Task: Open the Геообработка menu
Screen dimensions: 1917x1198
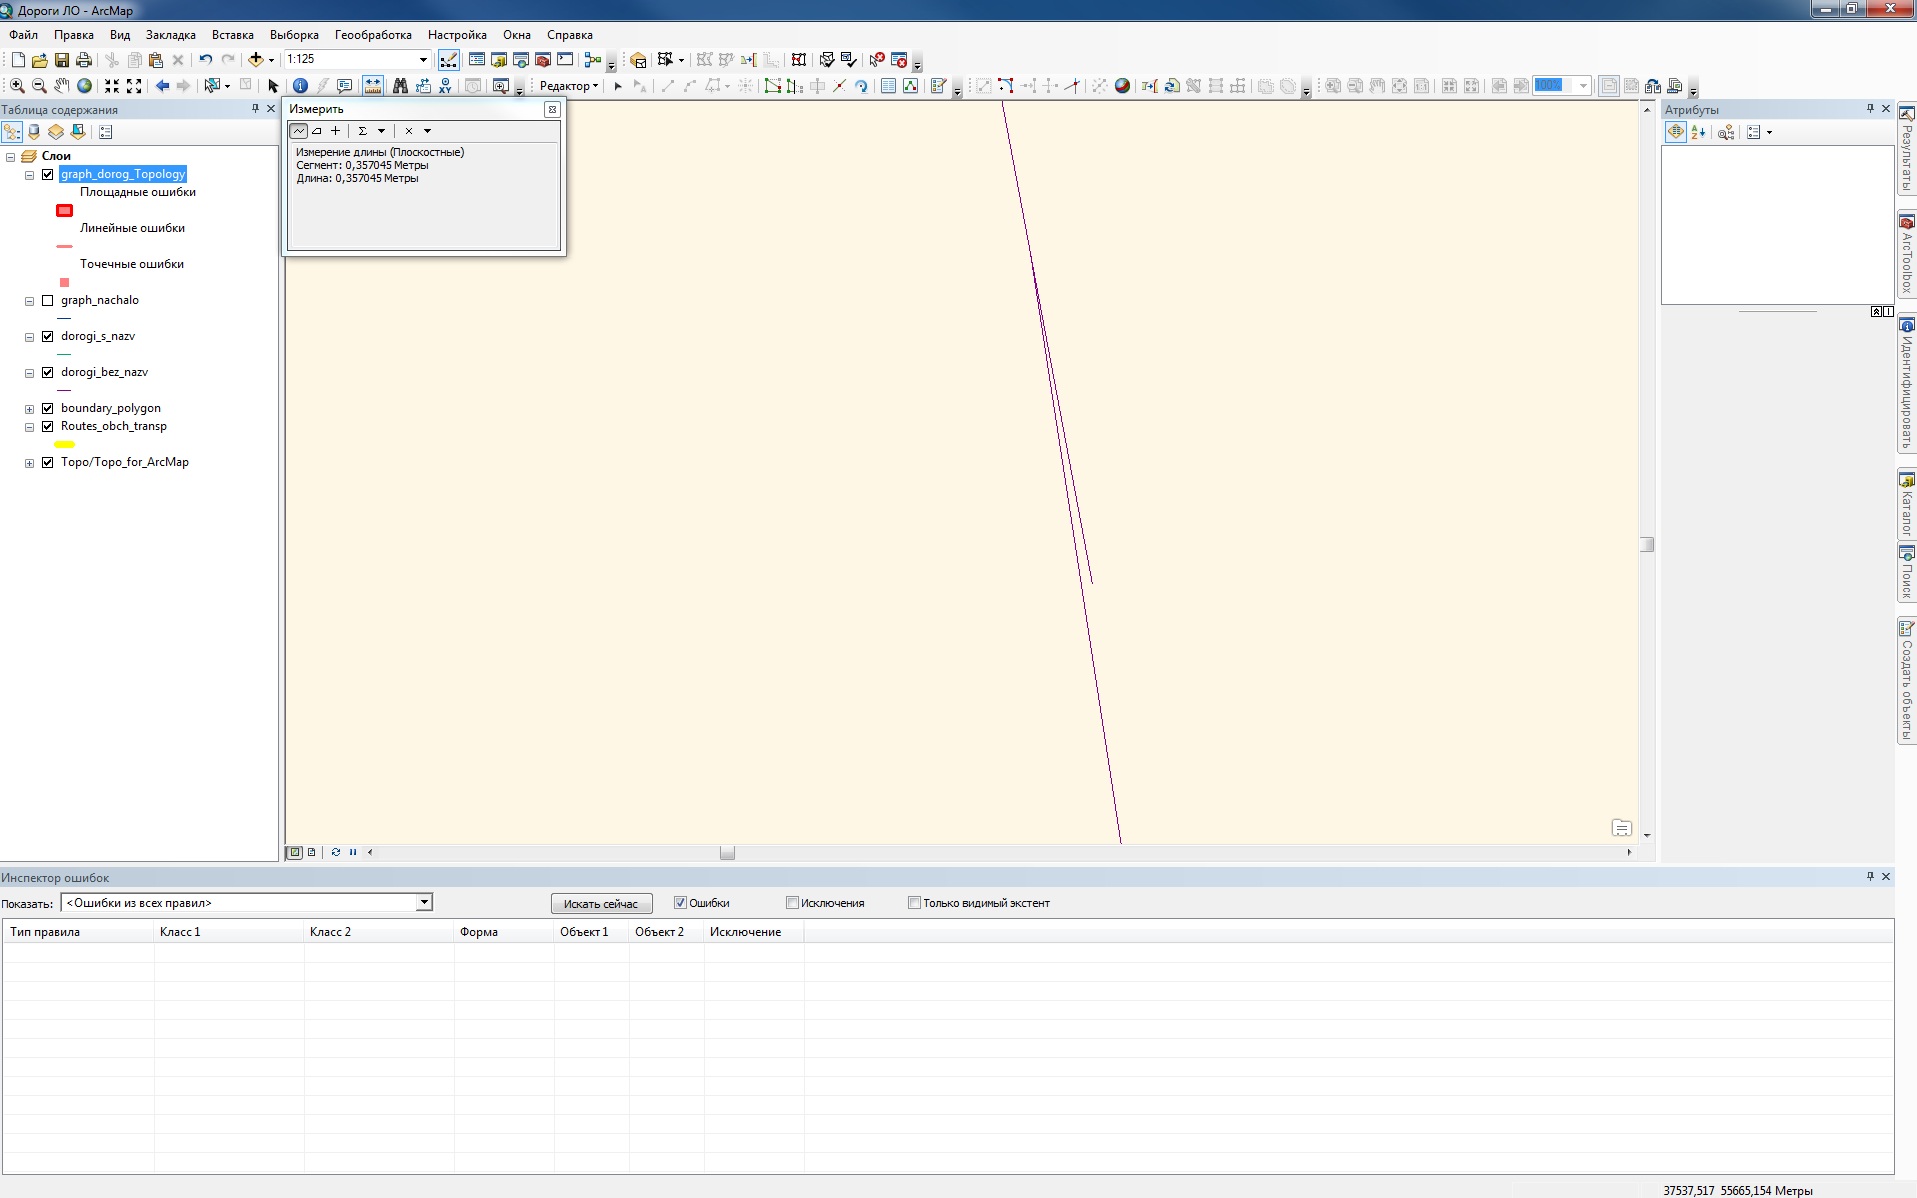Action: (372, 35)
